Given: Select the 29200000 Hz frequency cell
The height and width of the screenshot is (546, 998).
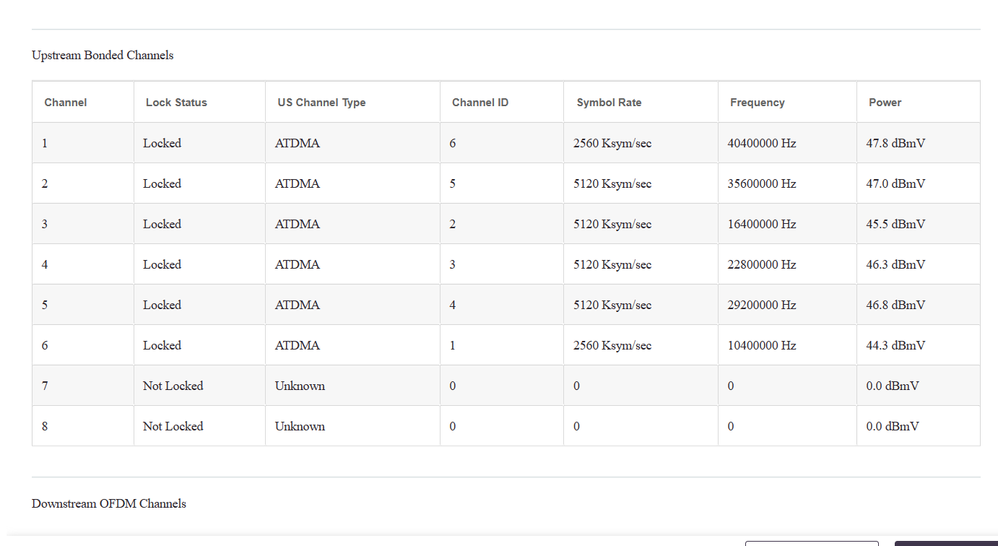Looking at the screenshot, I should click(x=761, y=305).
